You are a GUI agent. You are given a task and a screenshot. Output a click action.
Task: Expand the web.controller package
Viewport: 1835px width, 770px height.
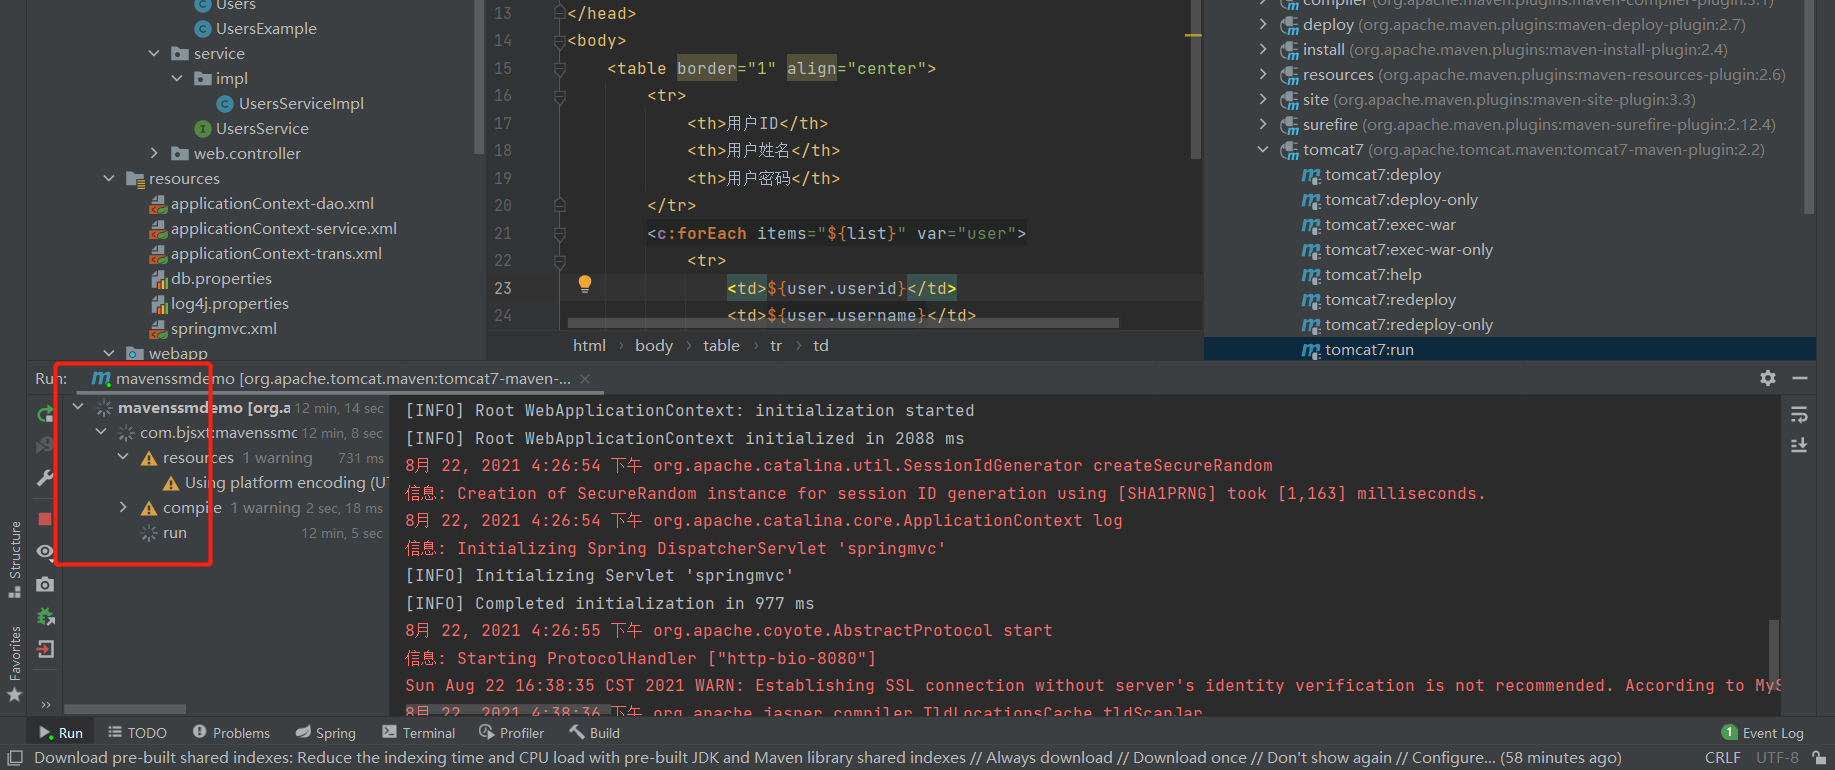click(x=153, y=153)
